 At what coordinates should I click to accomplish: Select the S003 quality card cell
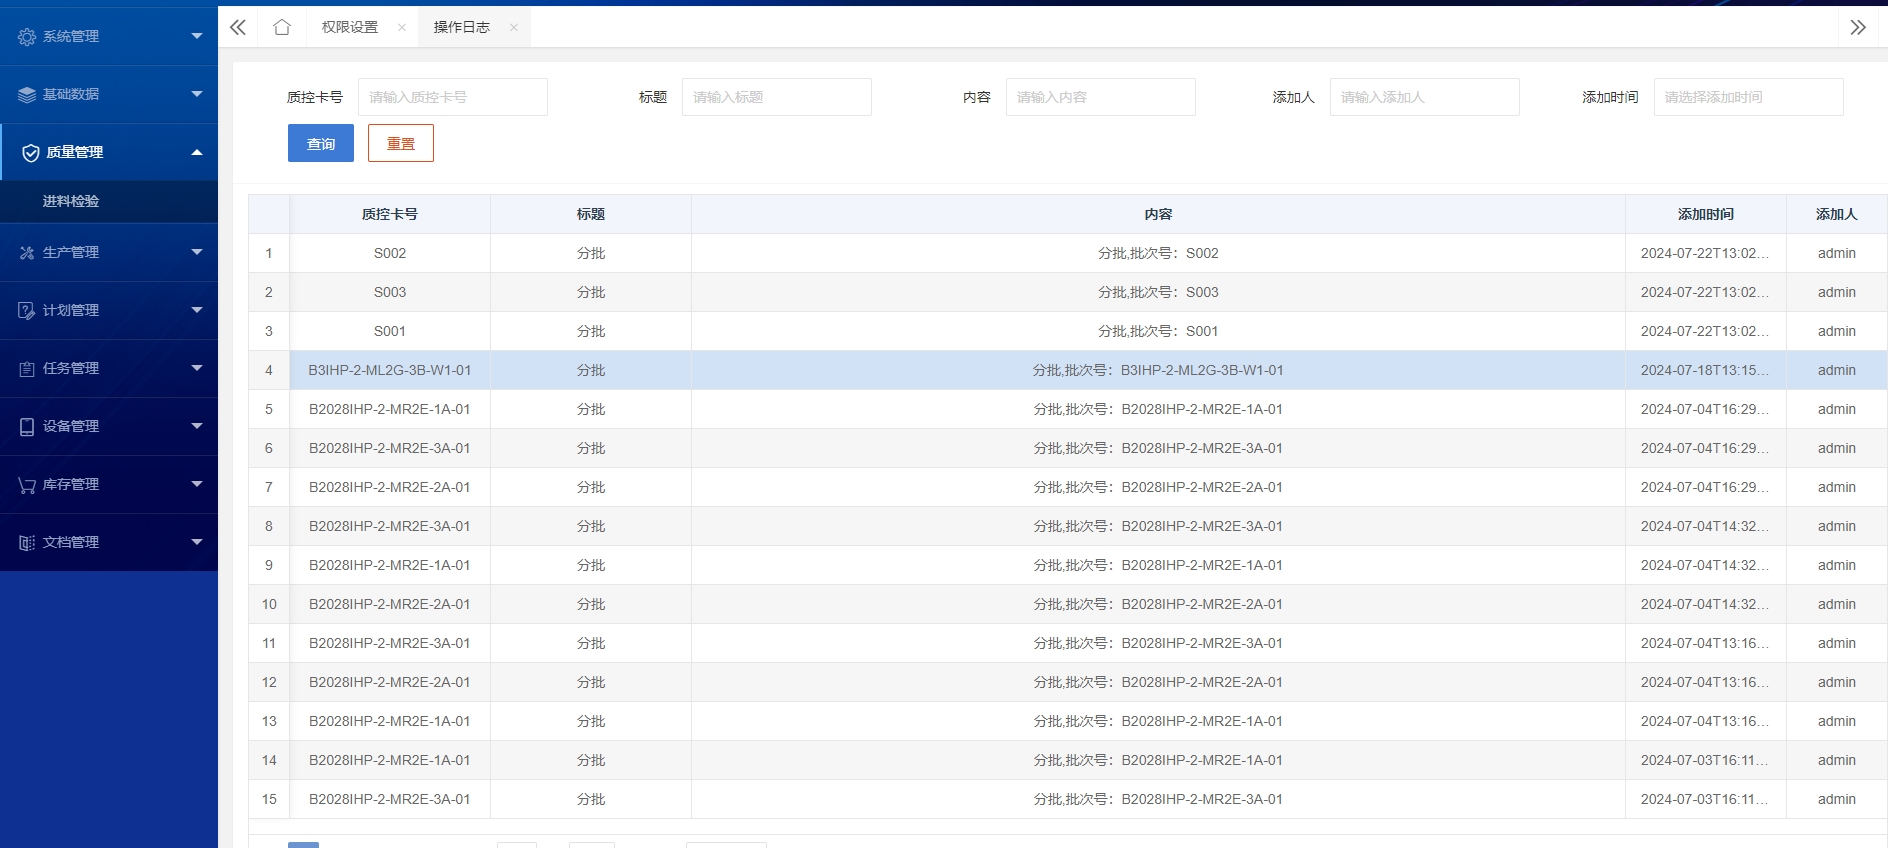[x=390, y=292]
